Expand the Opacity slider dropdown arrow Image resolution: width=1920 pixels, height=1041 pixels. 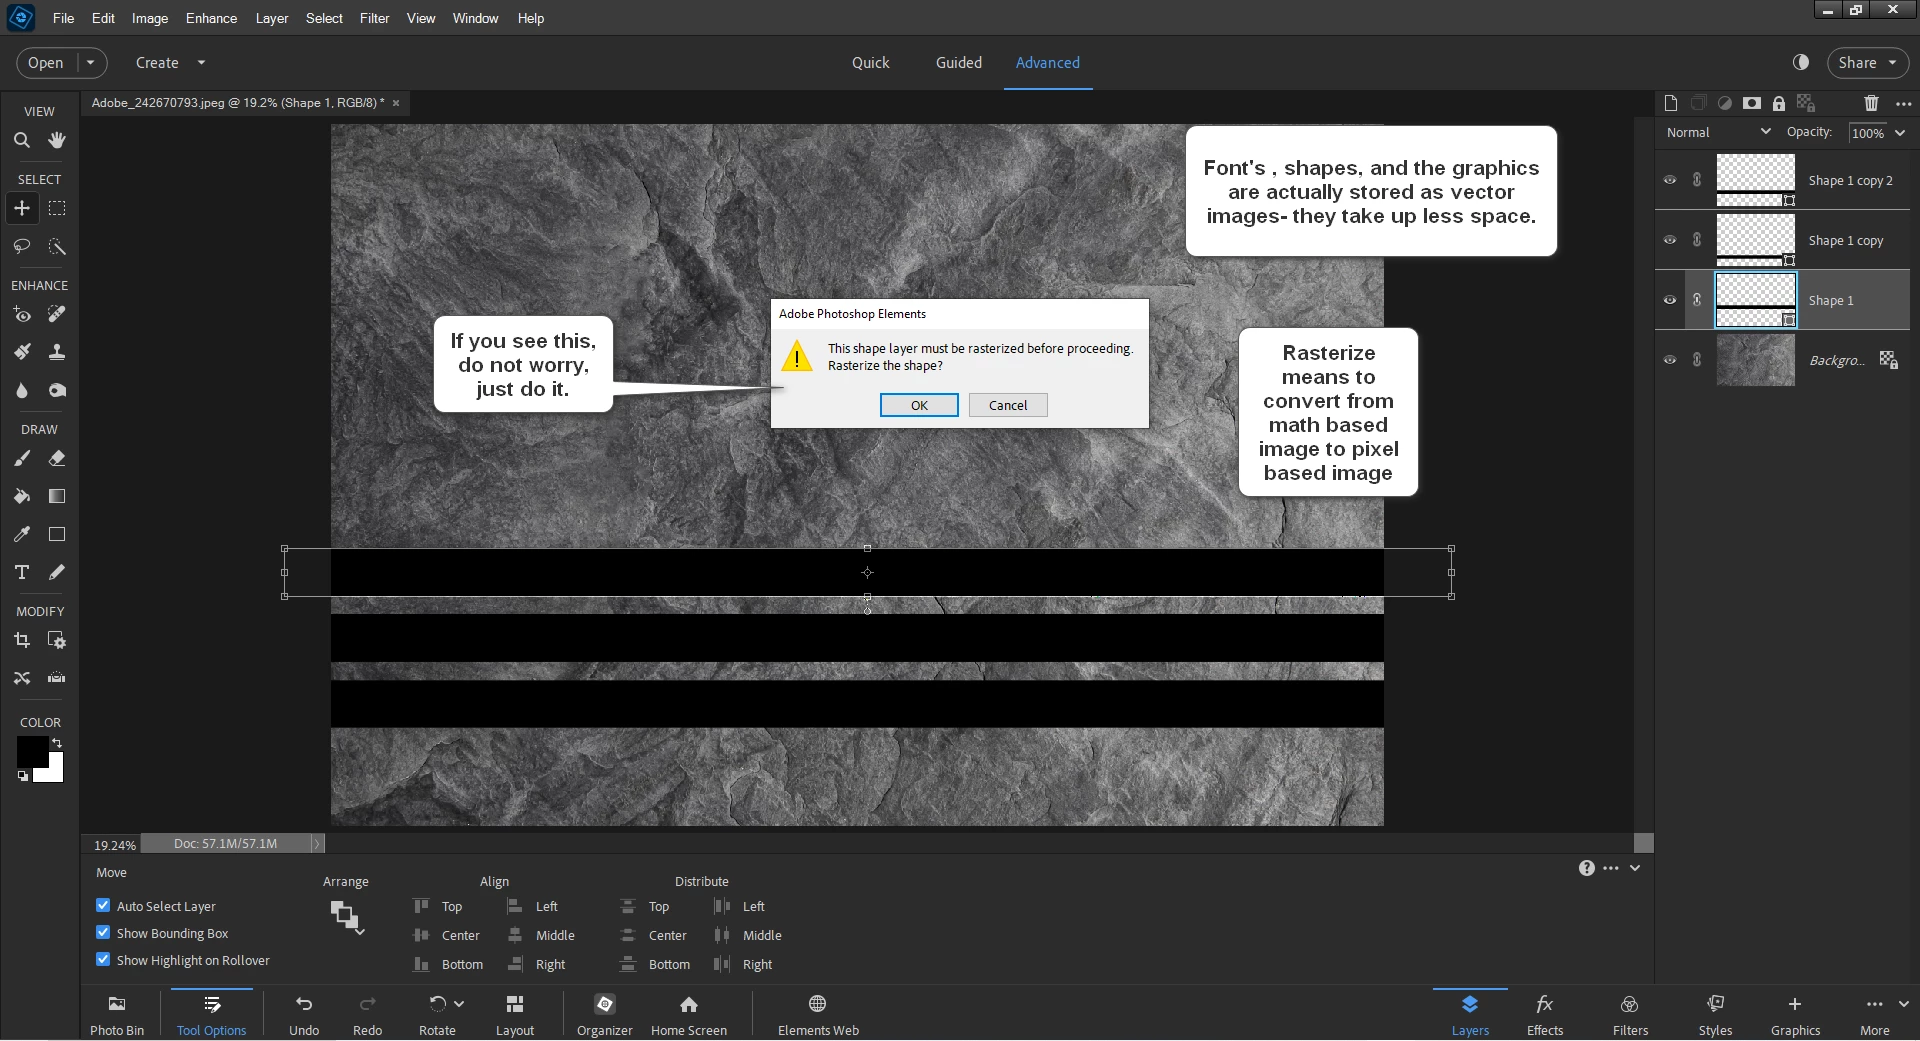point(1900,133)
